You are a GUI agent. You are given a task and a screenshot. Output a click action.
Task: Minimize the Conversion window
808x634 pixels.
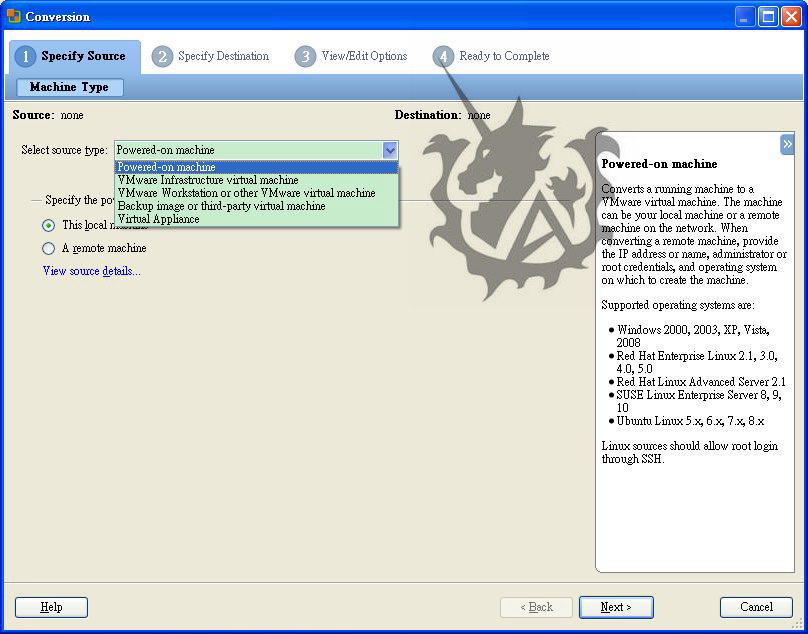[745, 17]
